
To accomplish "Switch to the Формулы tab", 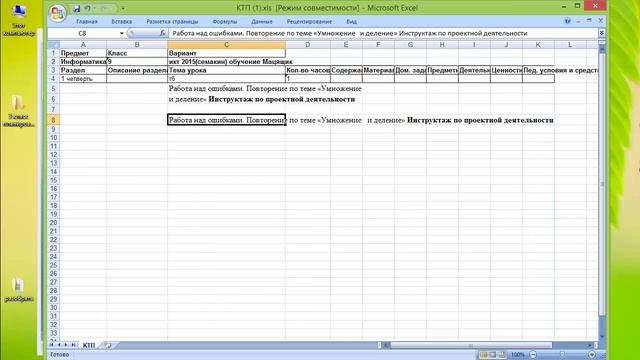I will click(224, 22).
